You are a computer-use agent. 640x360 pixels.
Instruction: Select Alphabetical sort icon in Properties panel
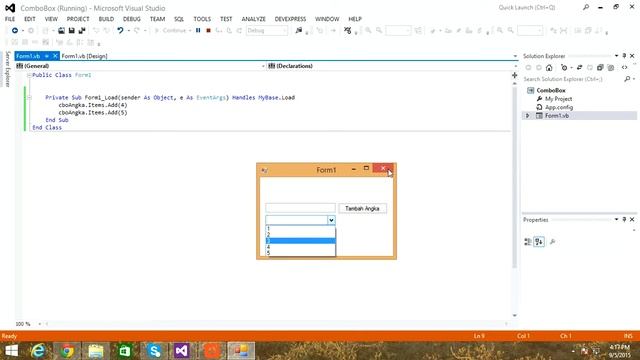pos(539,242)
